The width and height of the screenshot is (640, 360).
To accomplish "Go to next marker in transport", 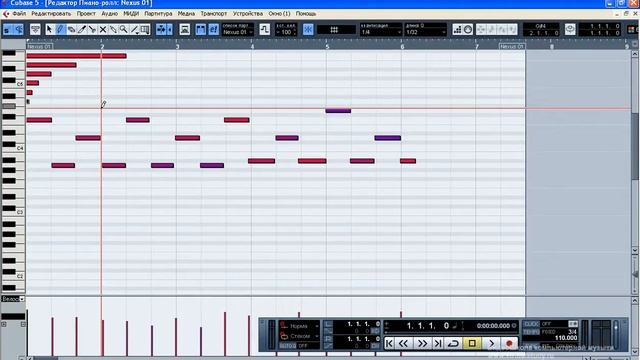I will [438, 344].
